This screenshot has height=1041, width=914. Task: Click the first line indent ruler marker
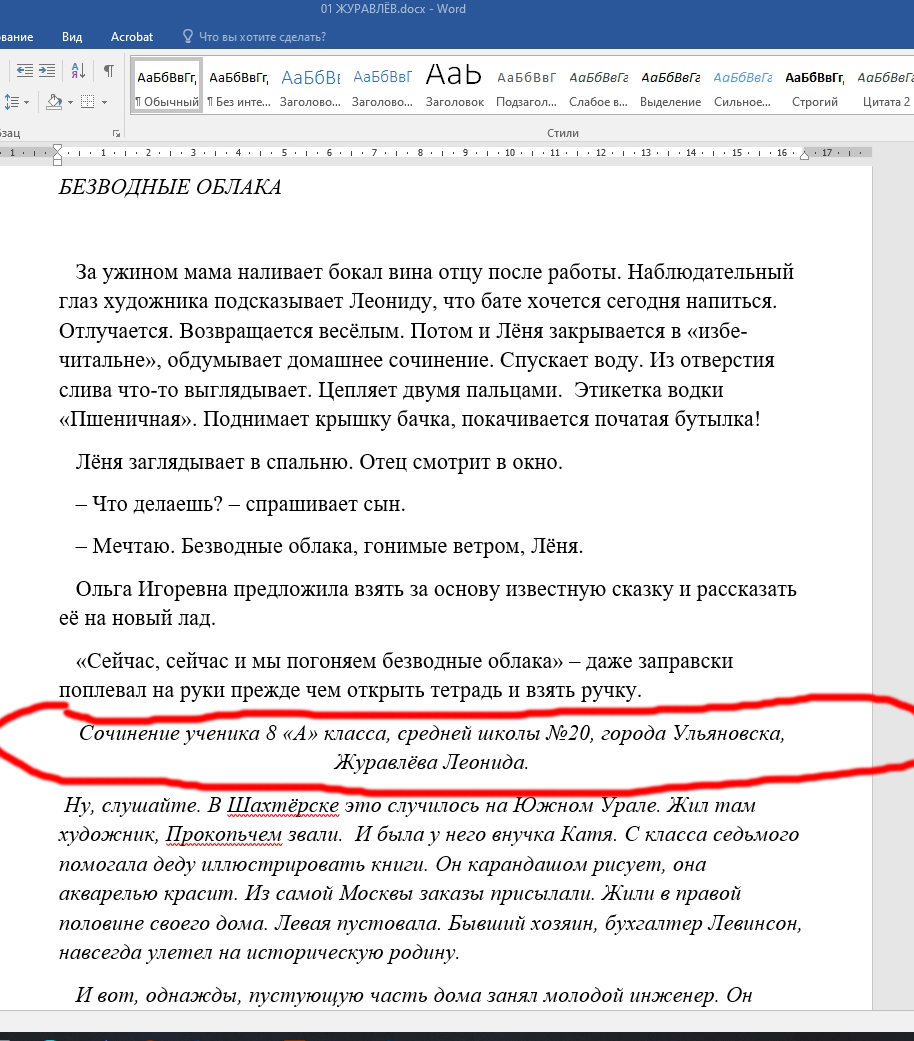click(58, 147)
